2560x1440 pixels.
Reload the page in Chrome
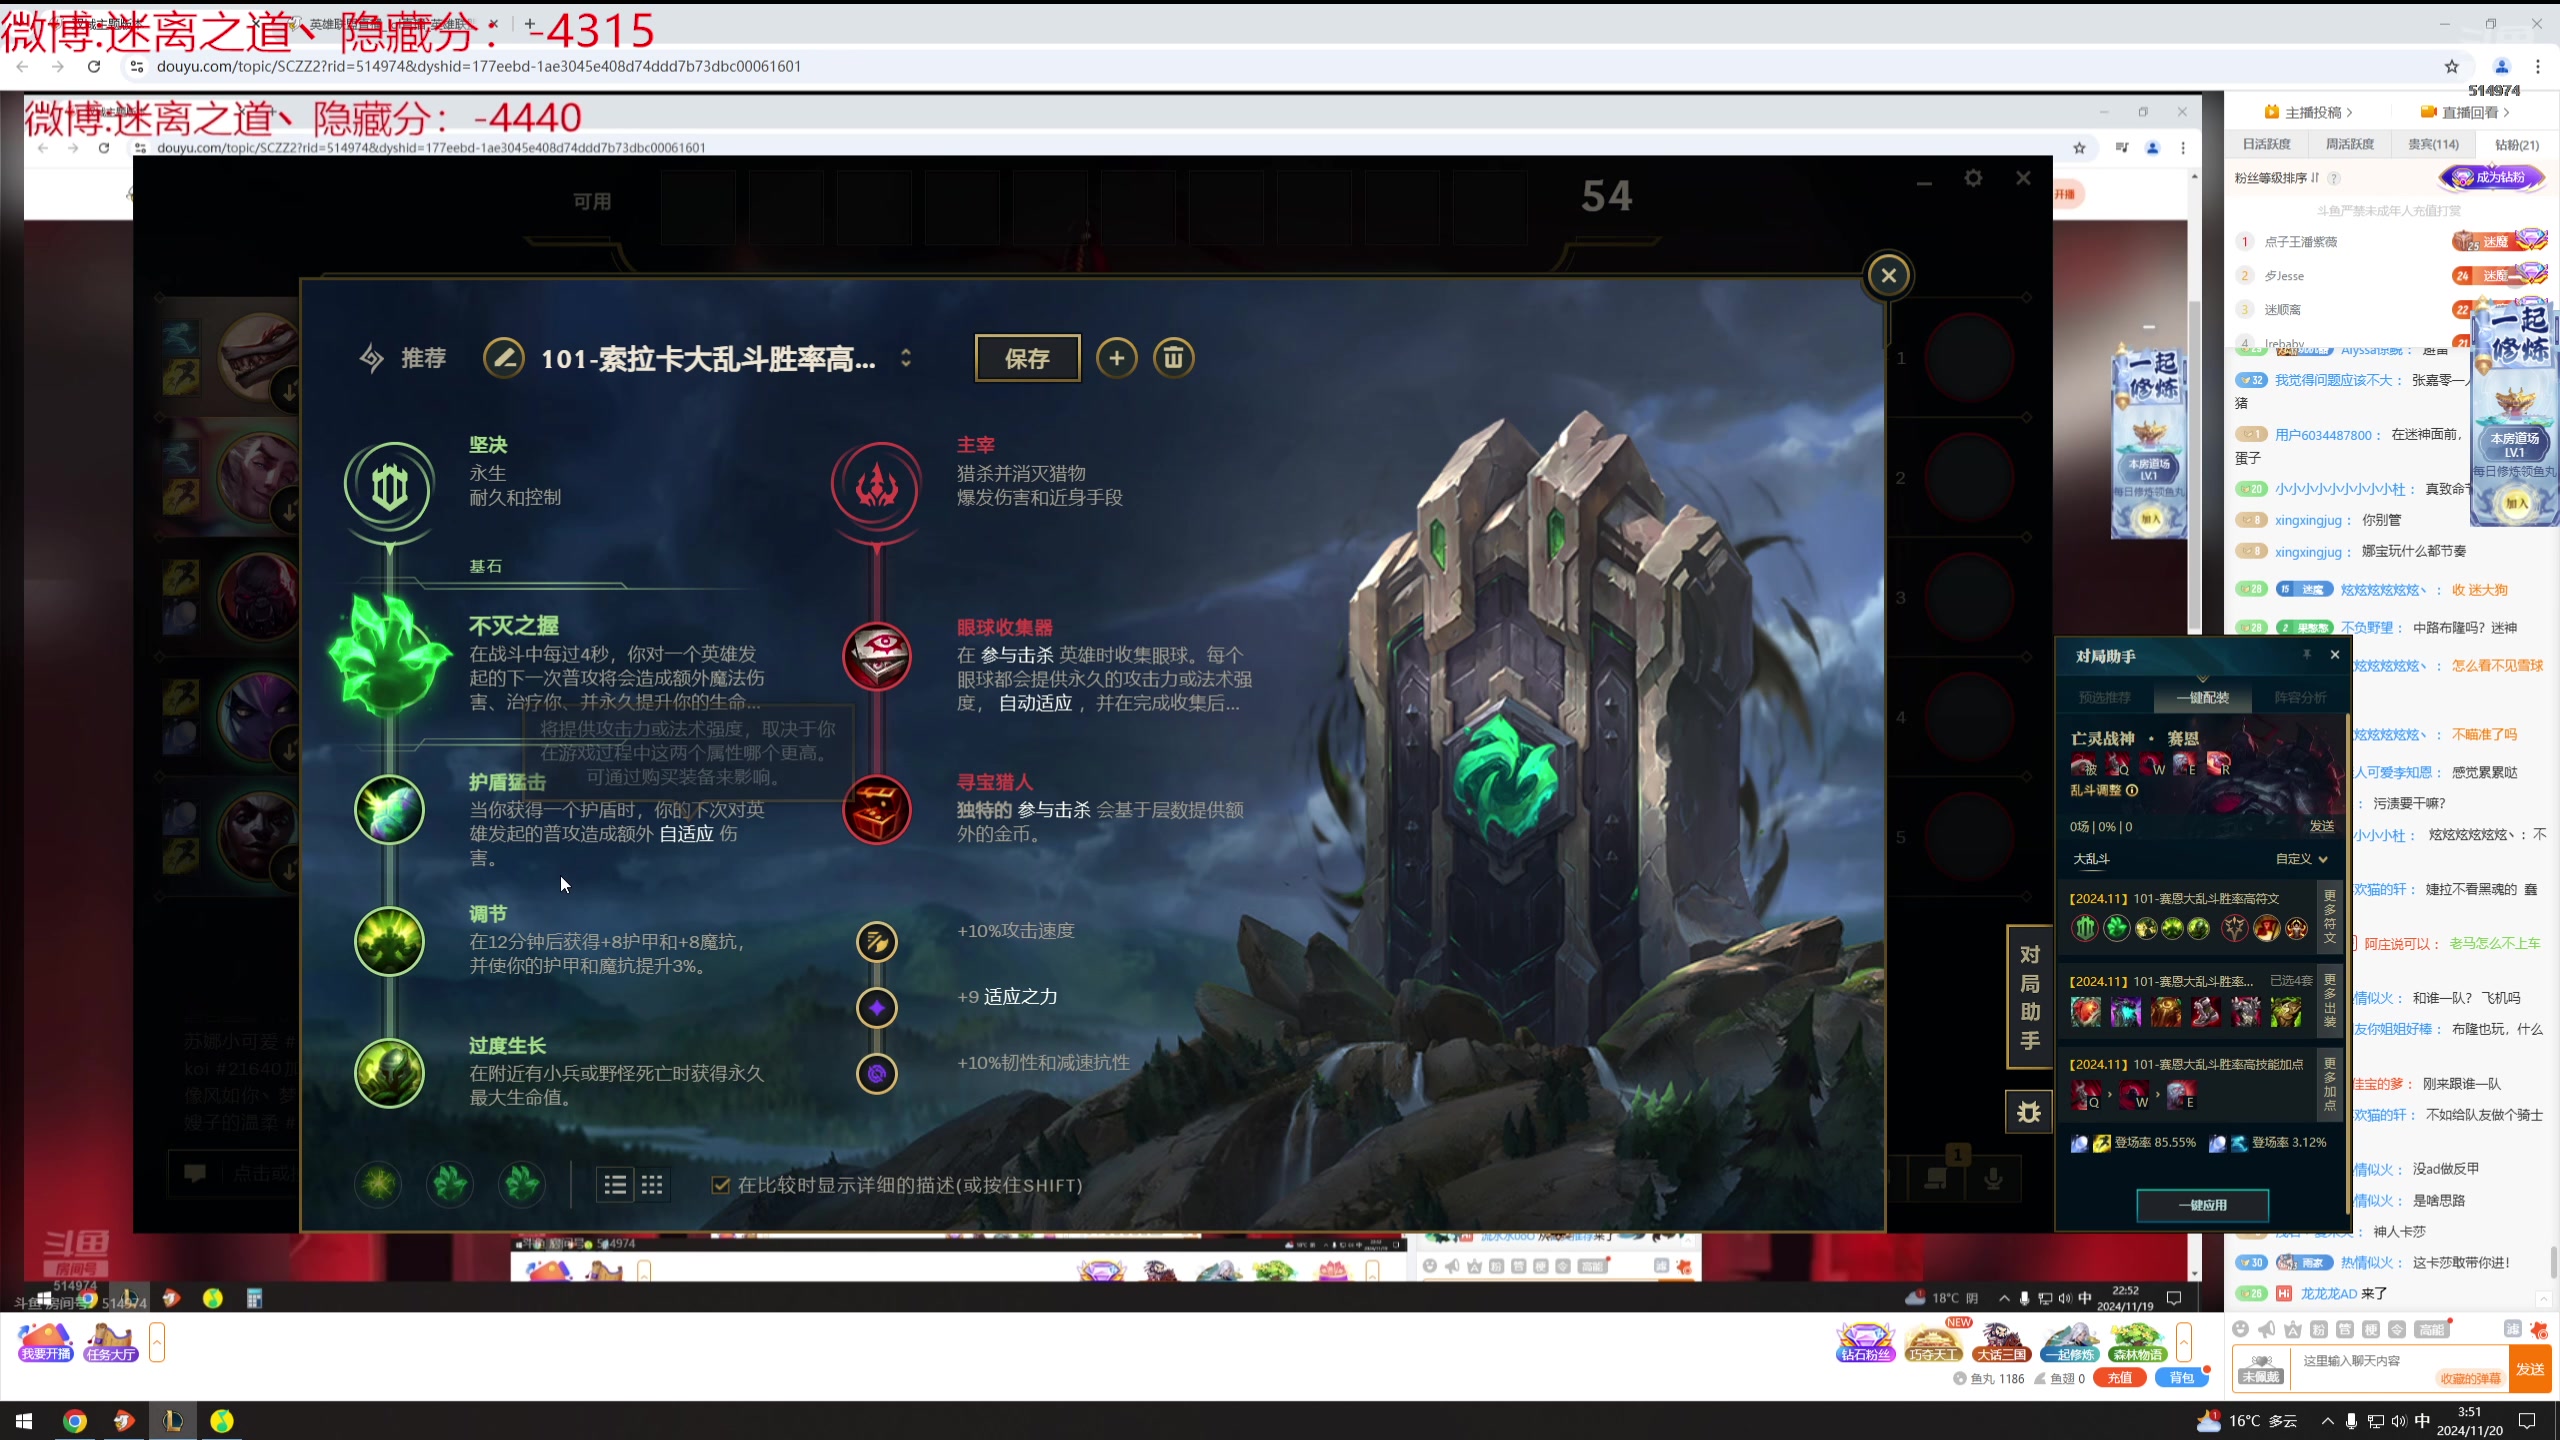tap(94, 66)
